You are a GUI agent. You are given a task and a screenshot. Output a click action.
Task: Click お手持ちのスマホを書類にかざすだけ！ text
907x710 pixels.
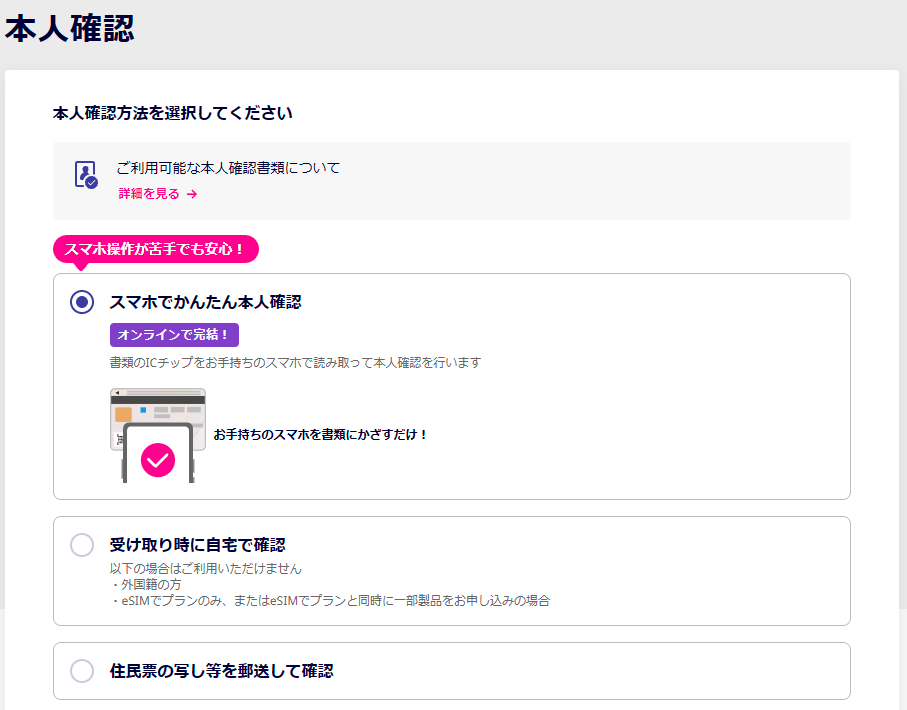pos(320,435)
